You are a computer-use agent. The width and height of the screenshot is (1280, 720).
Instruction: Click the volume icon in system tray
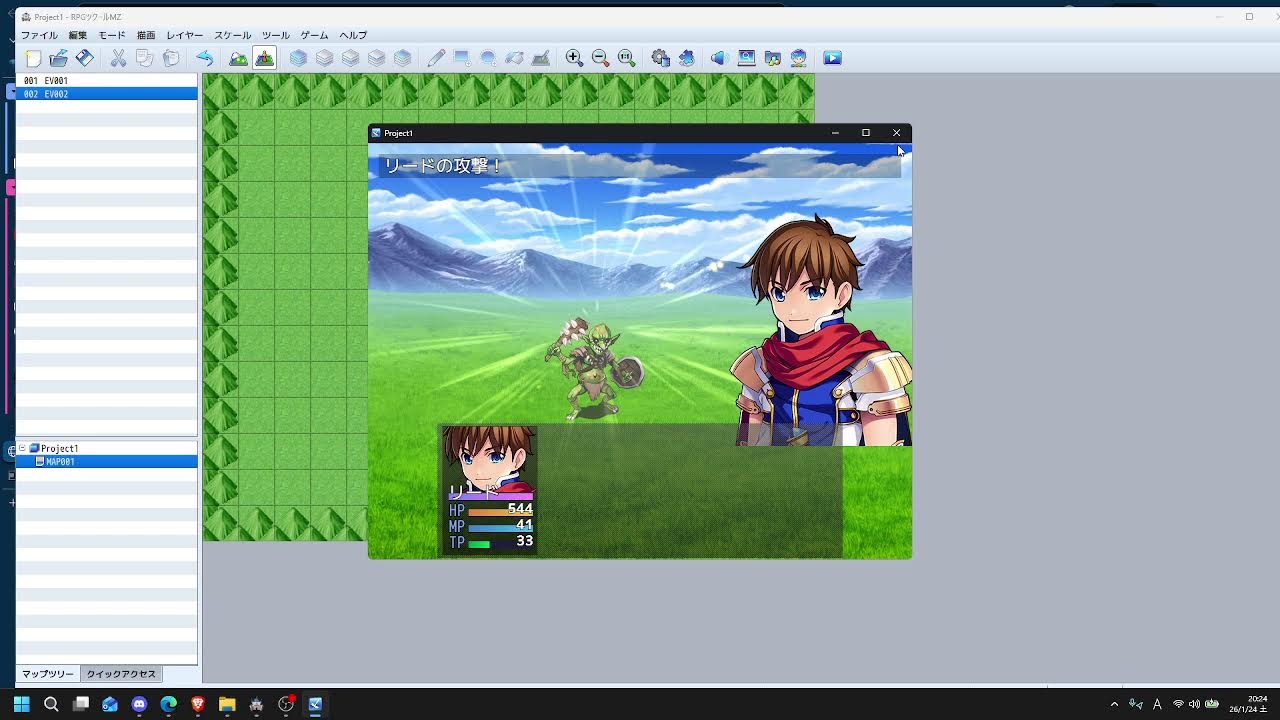coord(1194,704)
